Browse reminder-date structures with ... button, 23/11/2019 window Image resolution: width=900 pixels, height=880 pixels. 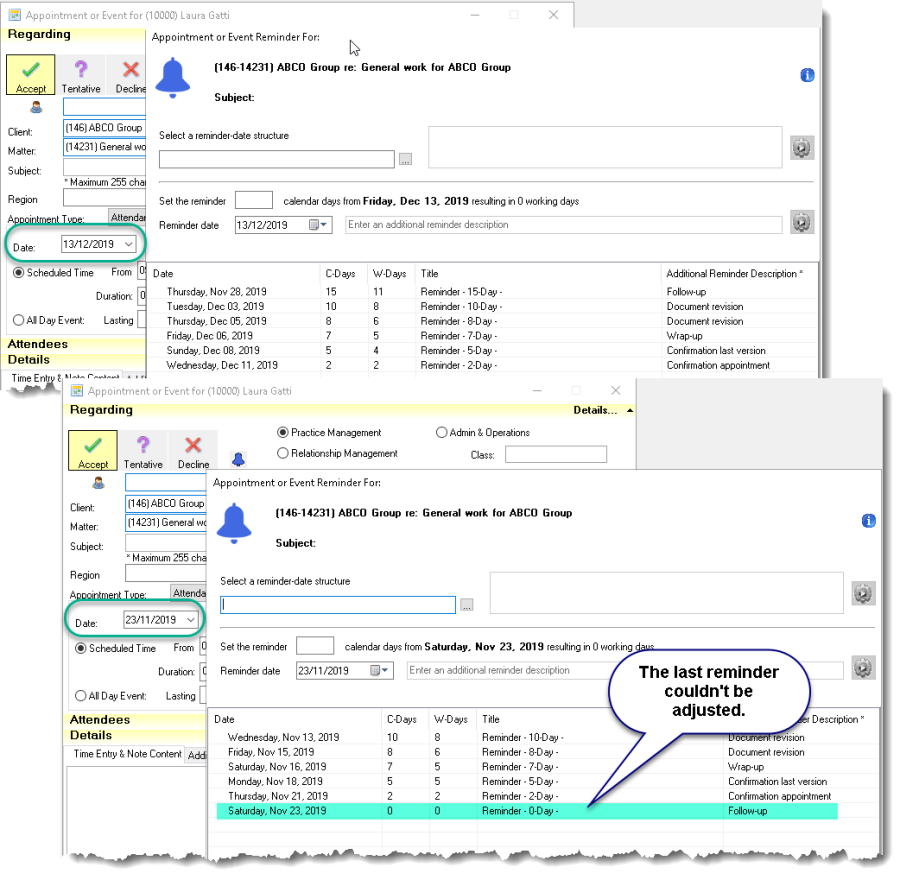click(467, 605)
